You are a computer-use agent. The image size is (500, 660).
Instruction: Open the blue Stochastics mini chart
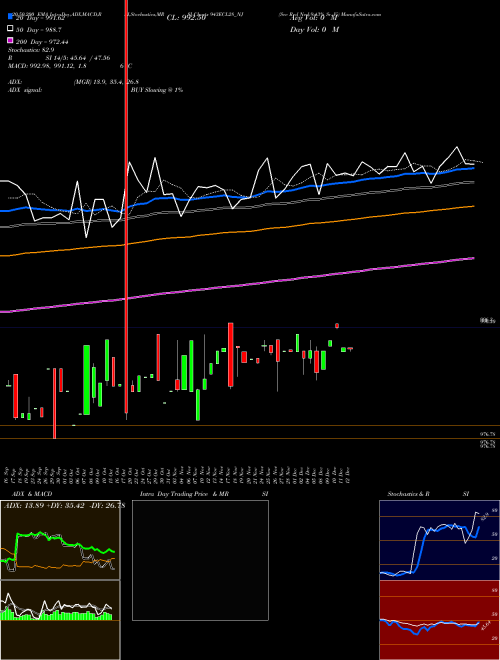point(439,540)
